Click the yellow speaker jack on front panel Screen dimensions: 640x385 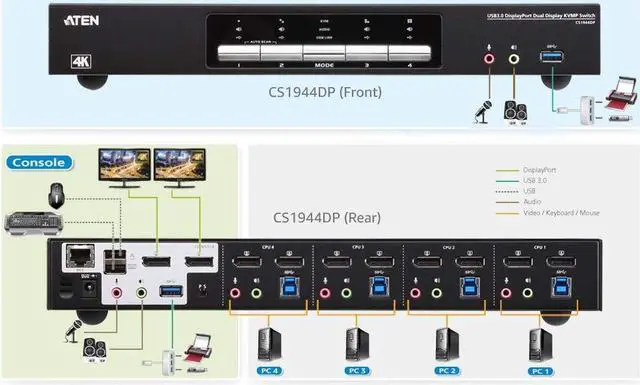(514, 59)
